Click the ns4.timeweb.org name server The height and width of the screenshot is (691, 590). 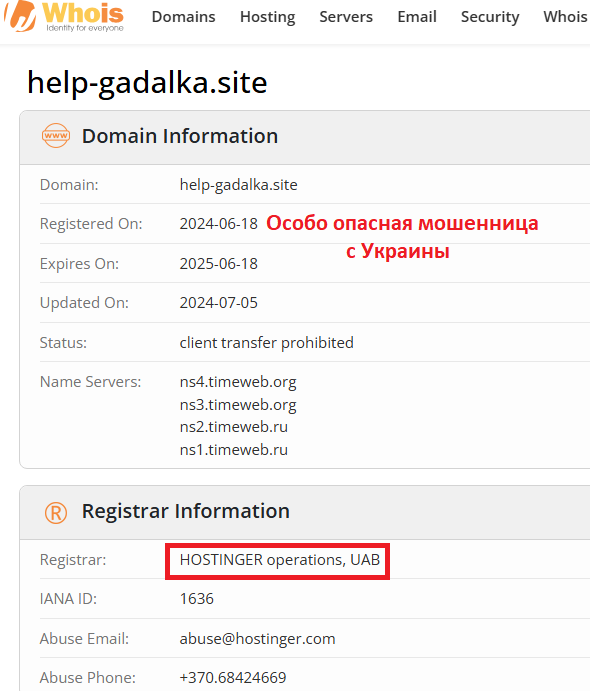click(x=238, y=382)
